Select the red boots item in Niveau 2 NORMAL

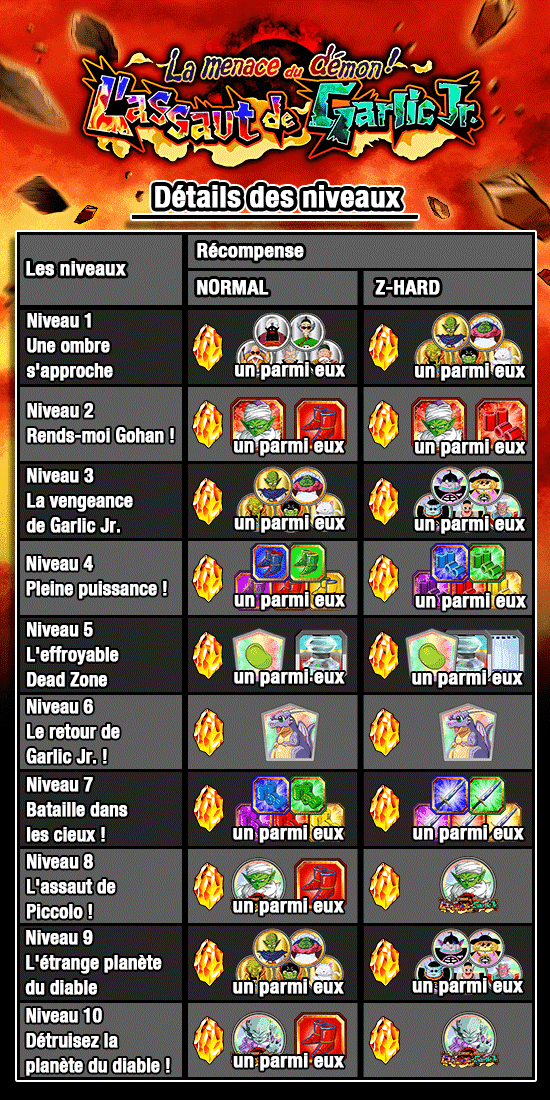pos(319,421)
